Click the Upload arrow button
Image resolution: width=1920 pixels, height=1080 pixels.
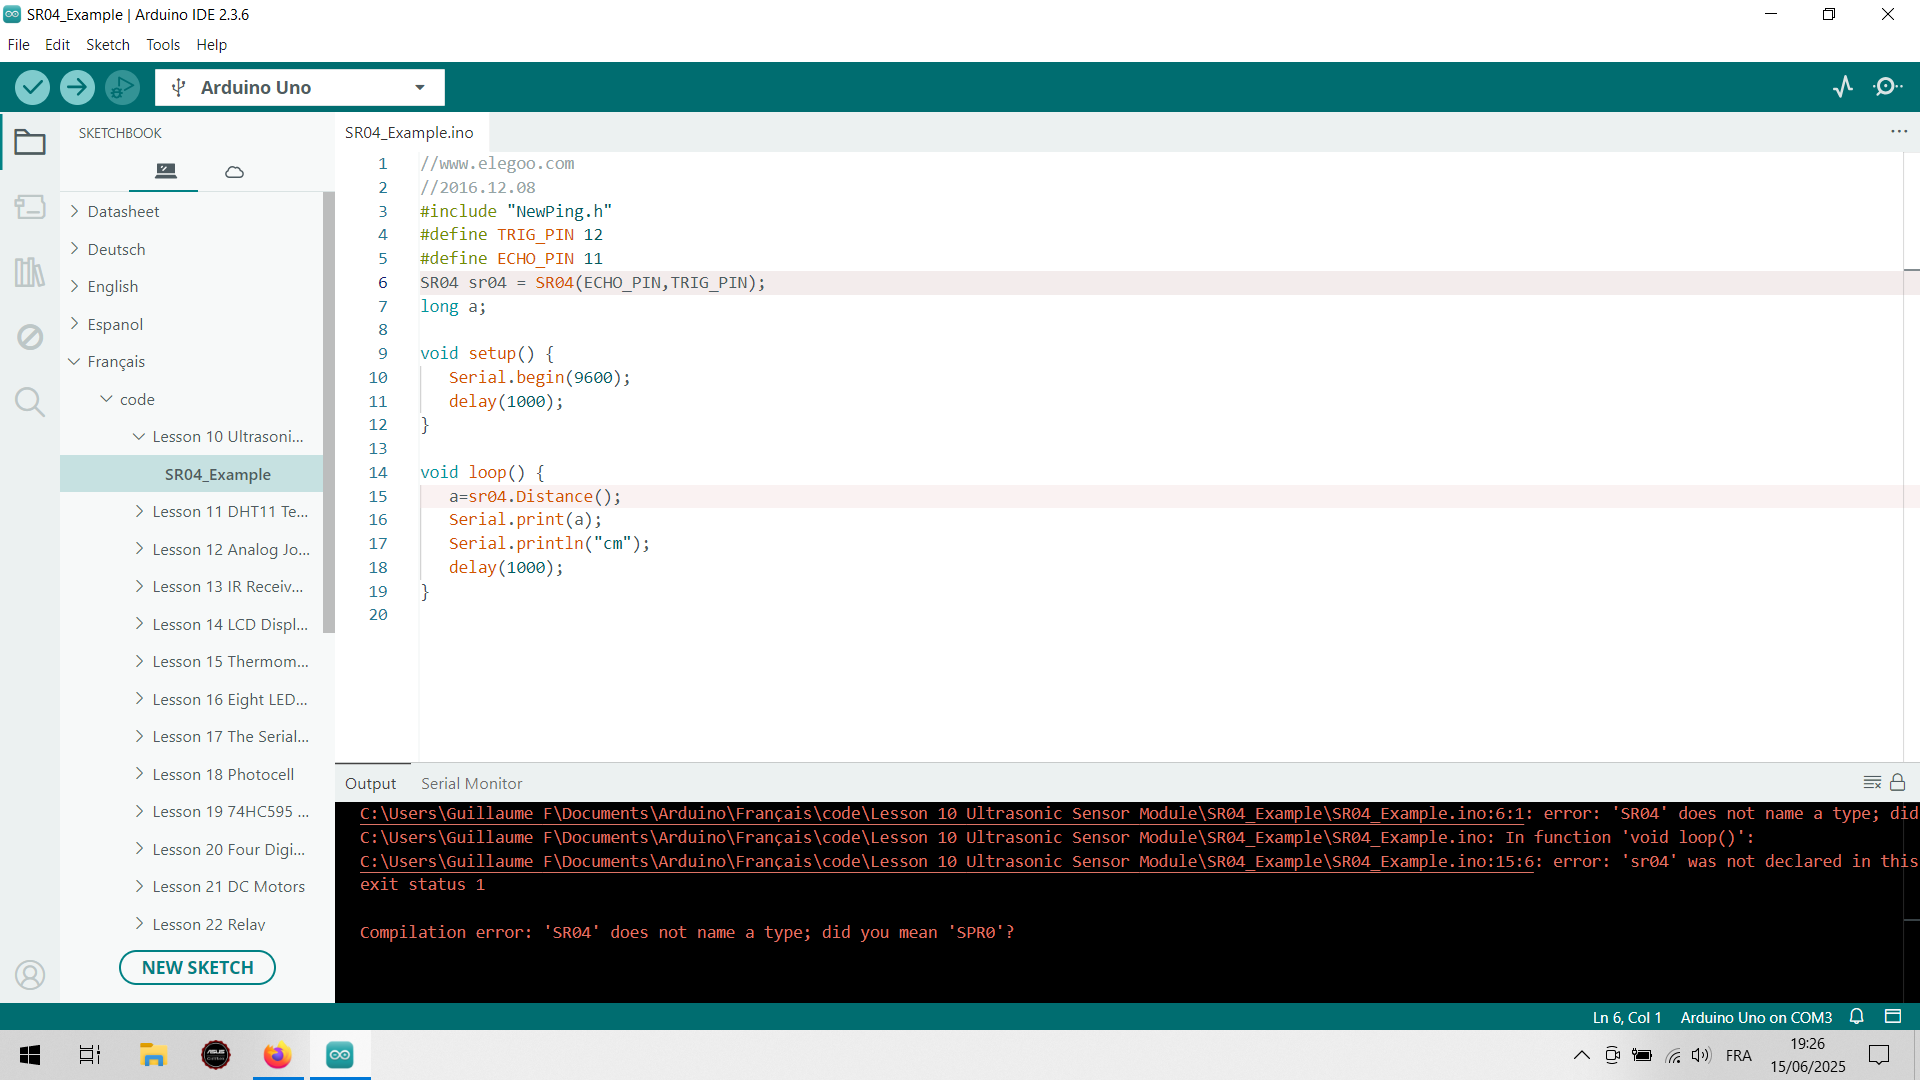(x=77, y=87)
